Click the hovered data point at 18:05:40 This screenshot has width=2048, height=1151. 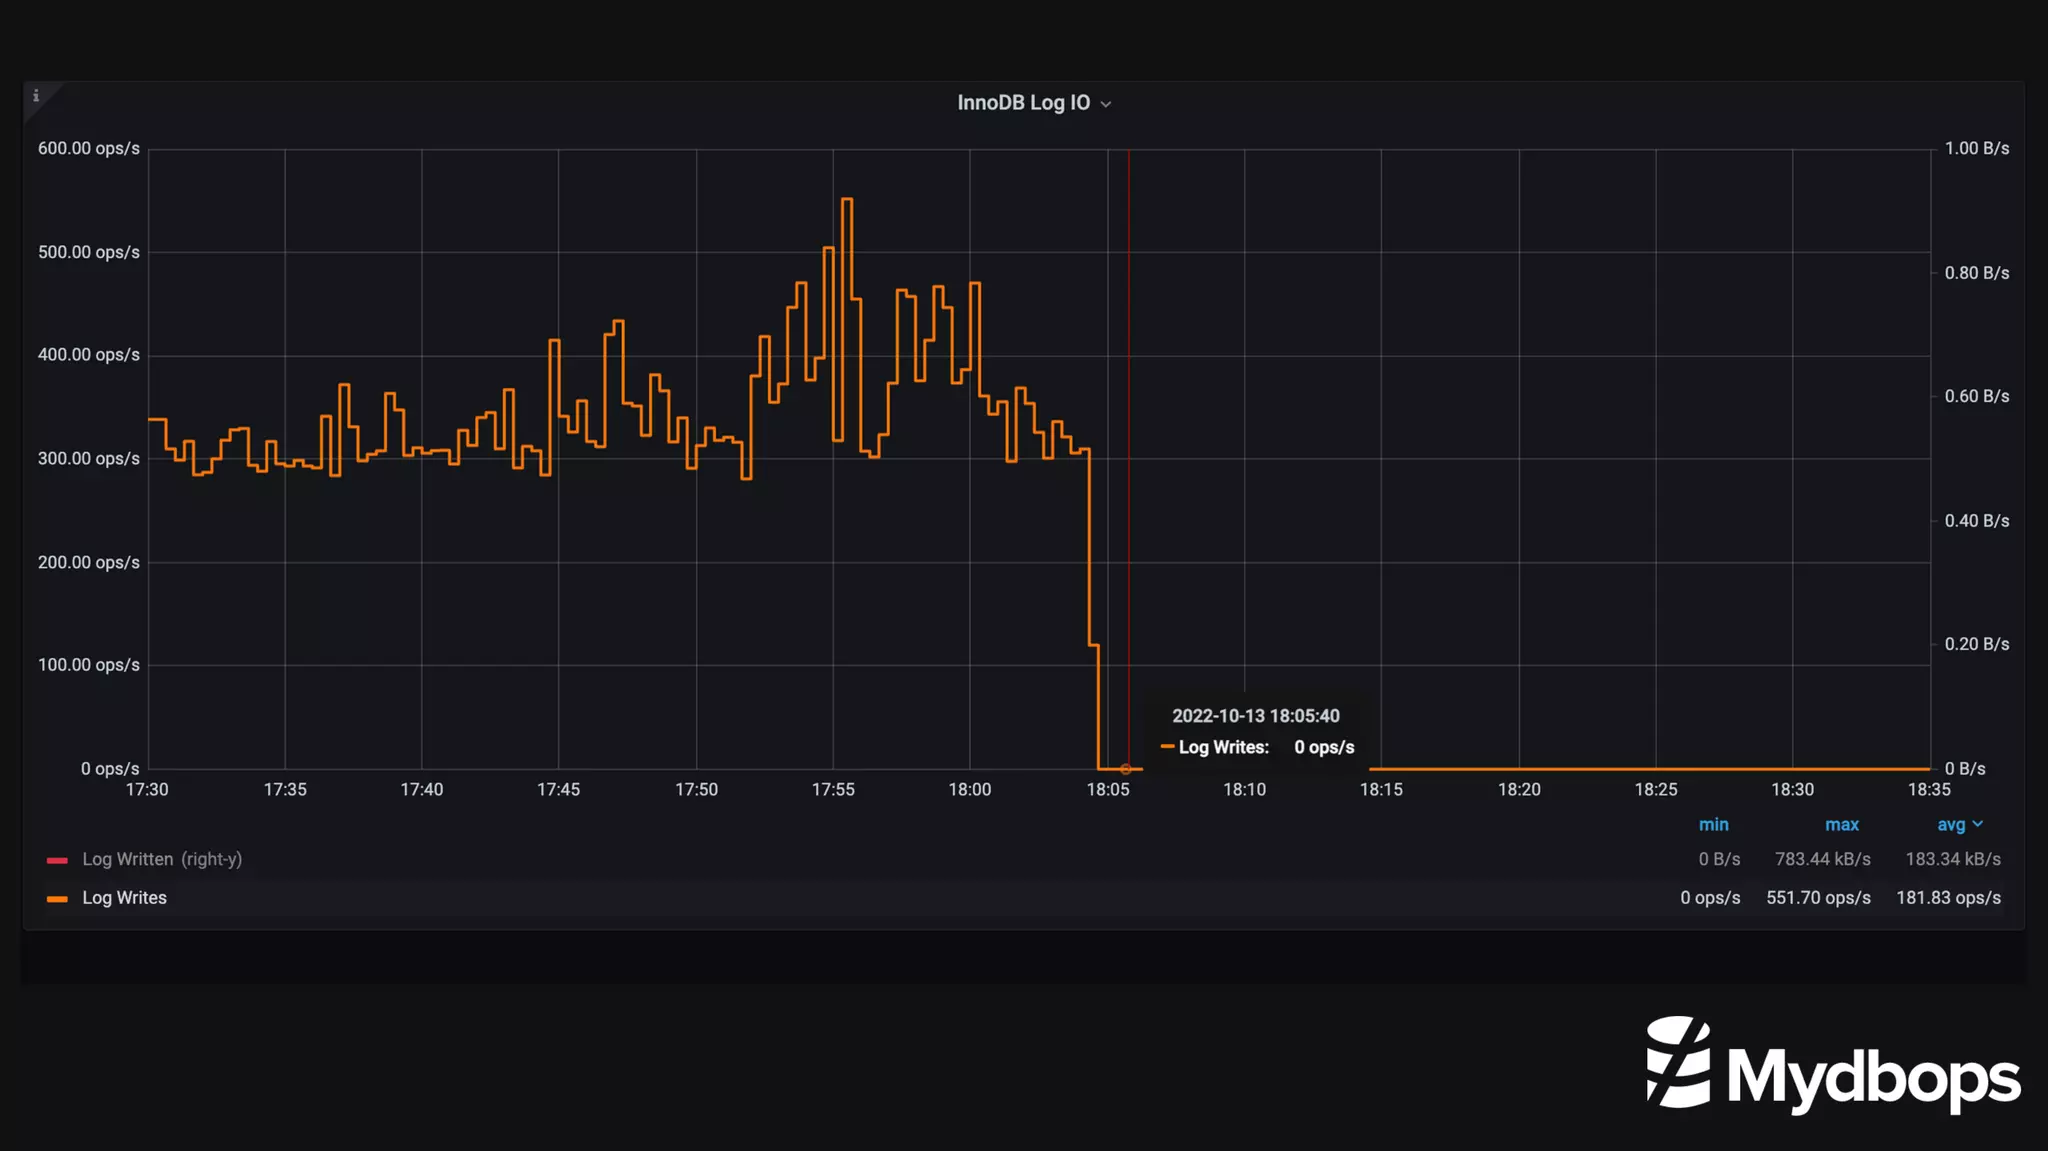(x=1126, y=769)
